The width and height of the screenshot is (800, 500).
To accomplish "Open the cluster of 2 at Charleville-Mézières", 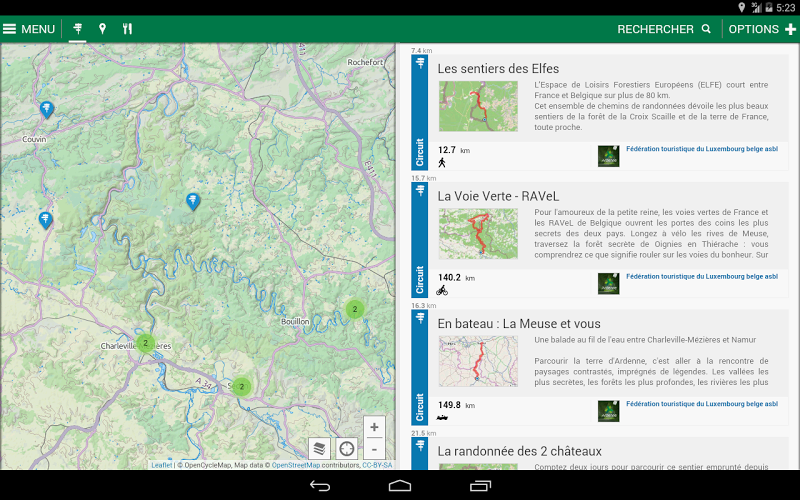I will (x=145, y=343).
